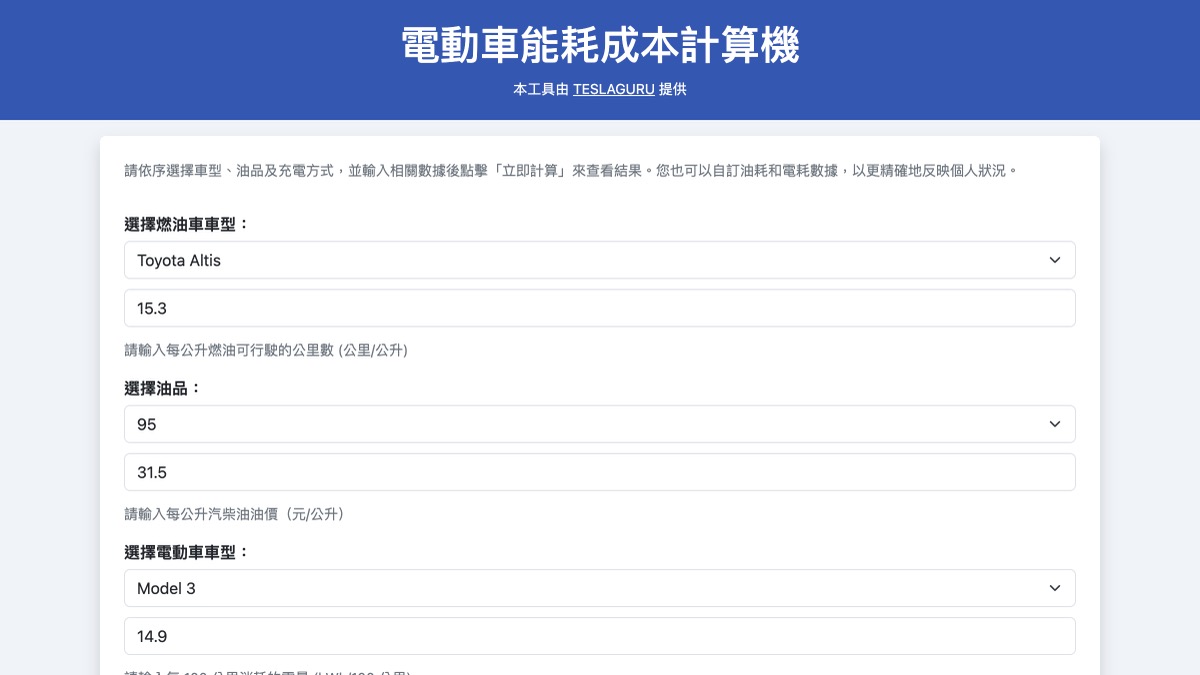
Task: Click the 14.9 power consumption input field
Action: coord(600,636)
